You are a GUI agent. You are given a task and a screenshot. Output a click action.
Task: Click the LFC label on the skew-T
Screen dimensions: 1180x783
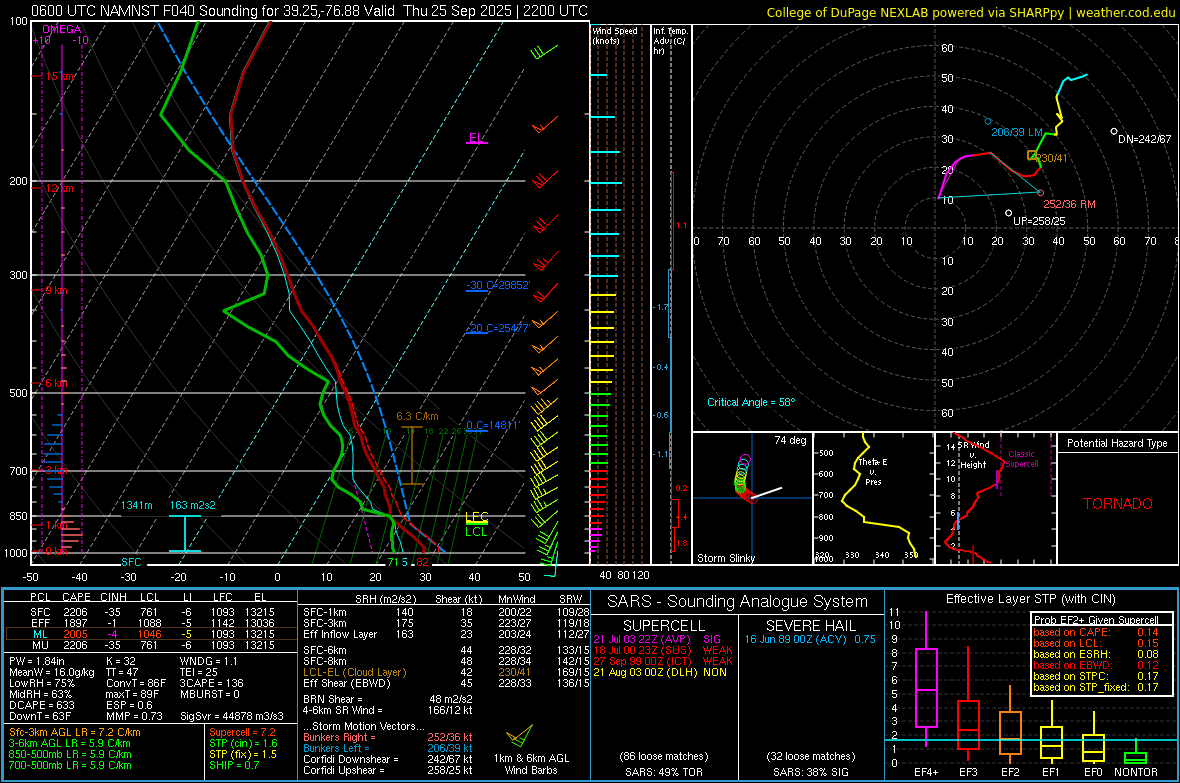tap(476, 516)
